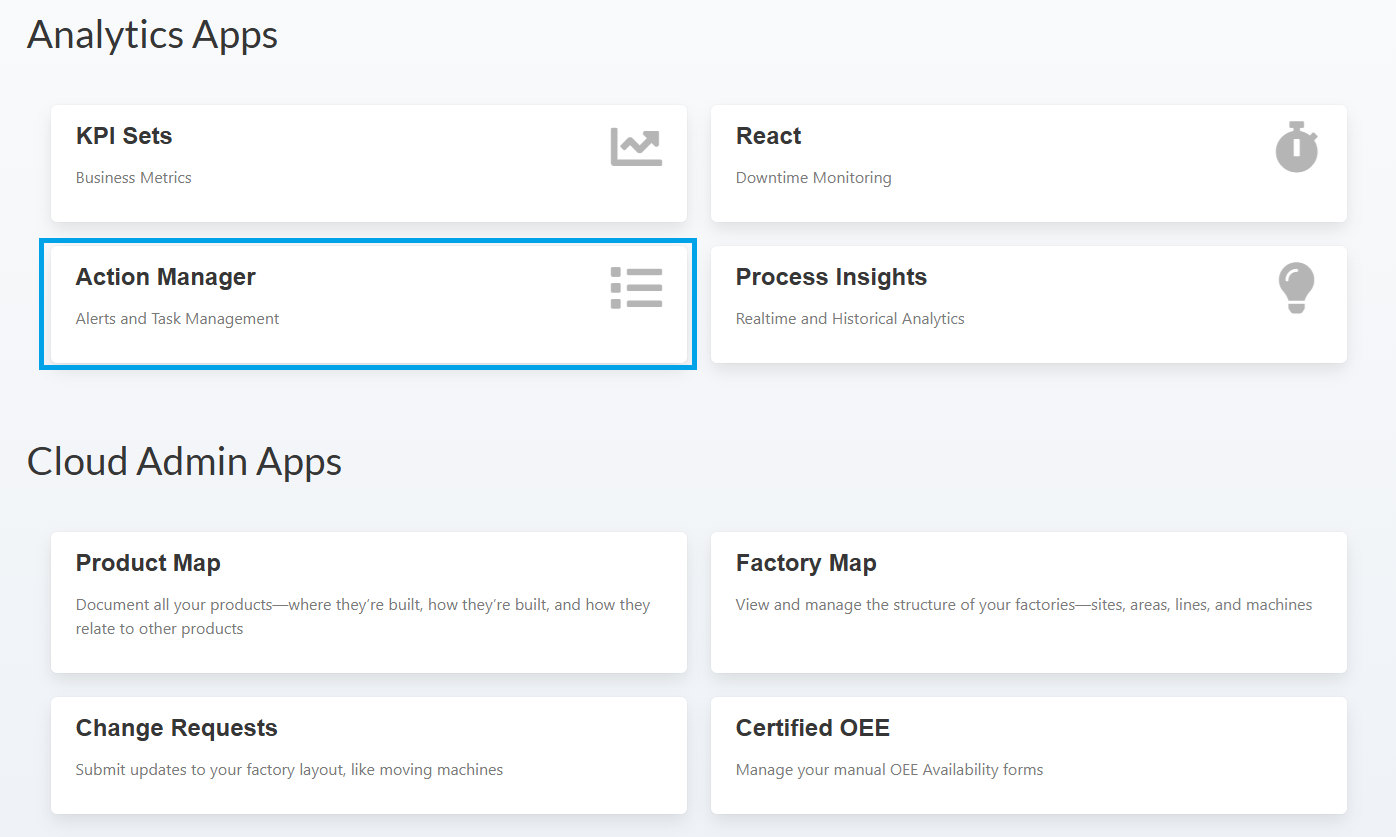Open the Change Requests title

coord(177,728)
